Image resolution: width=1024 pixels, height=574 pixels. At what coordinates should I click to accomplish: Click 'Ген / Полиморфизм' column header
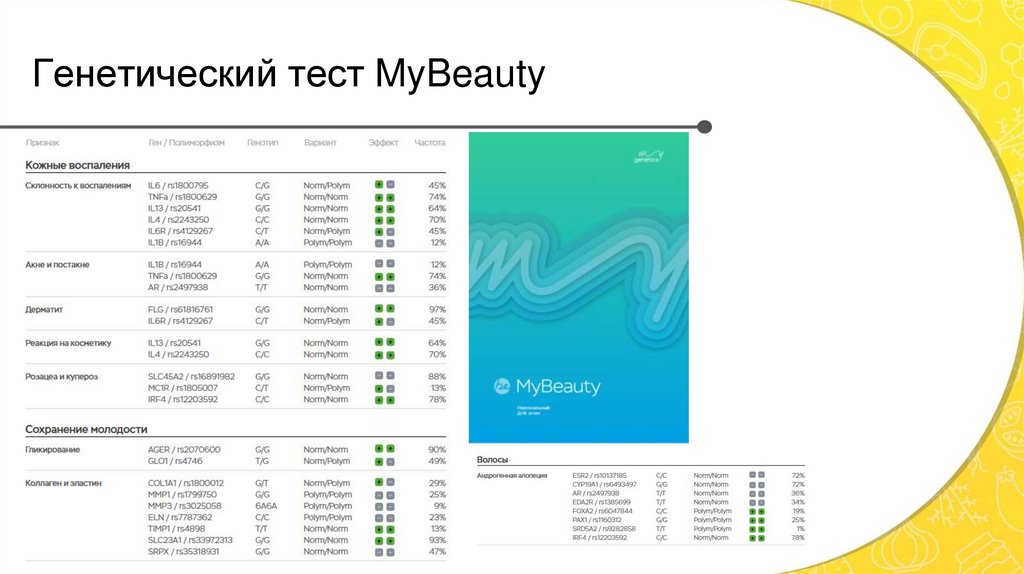click(186, 142)
